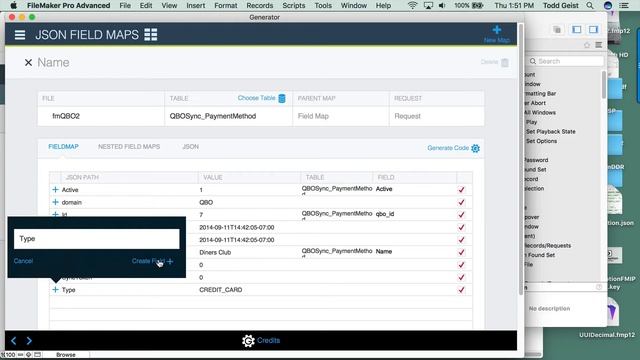Image resolution: width=640 pixels, height=360 pixels.
Task: Open the Tools menu
Action: pos(323,6)
